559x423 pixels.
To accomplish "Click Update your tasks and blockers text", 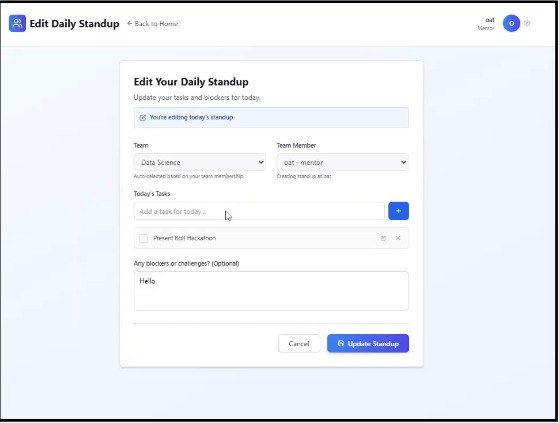I will pos(197,97).
